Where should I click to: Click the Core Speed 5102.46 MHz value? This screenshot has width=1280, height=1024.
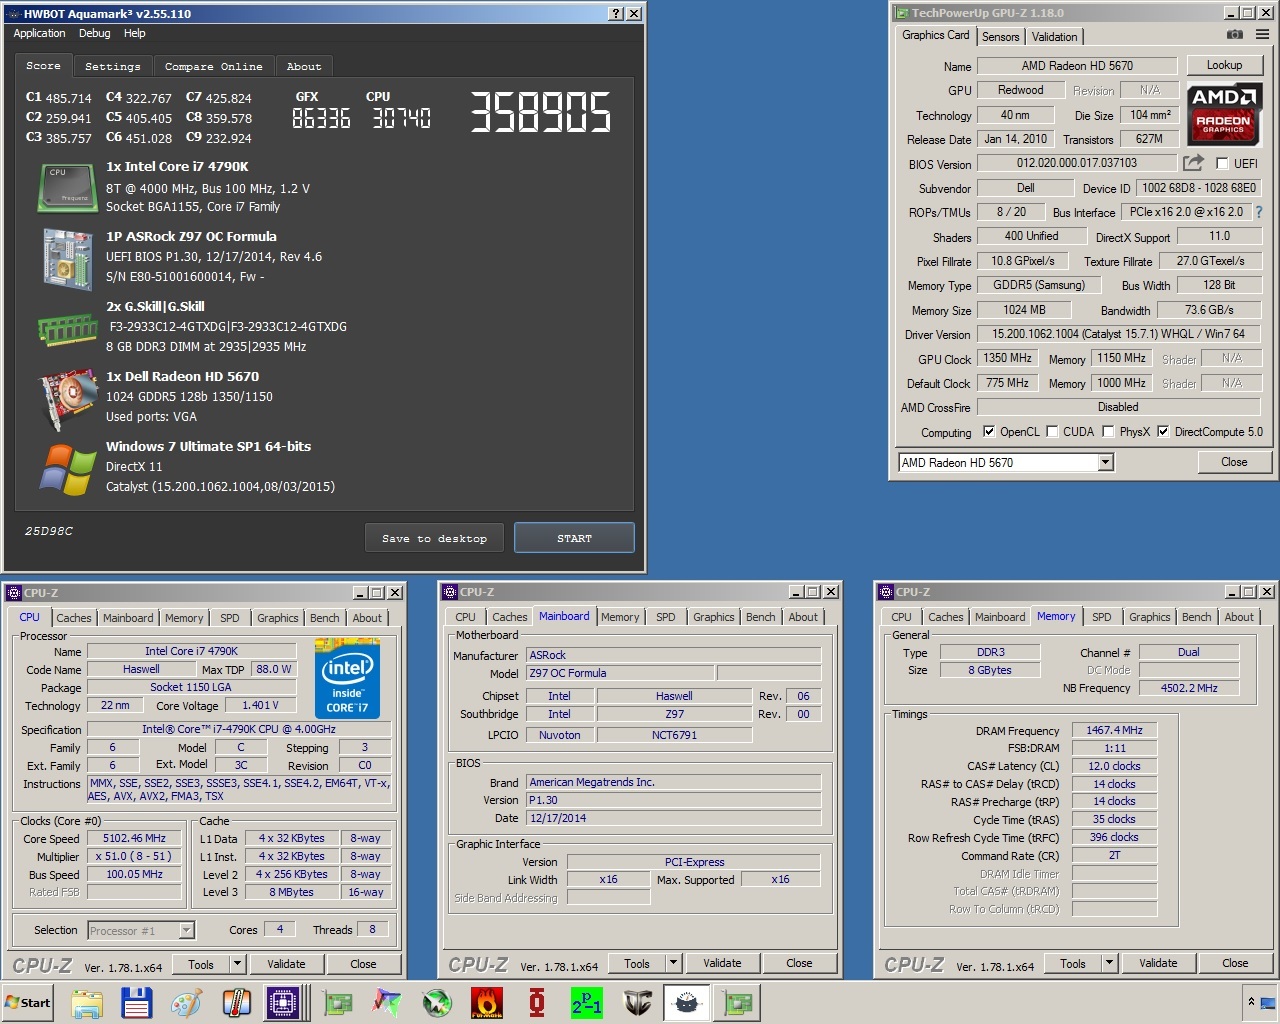pos(134,838)
